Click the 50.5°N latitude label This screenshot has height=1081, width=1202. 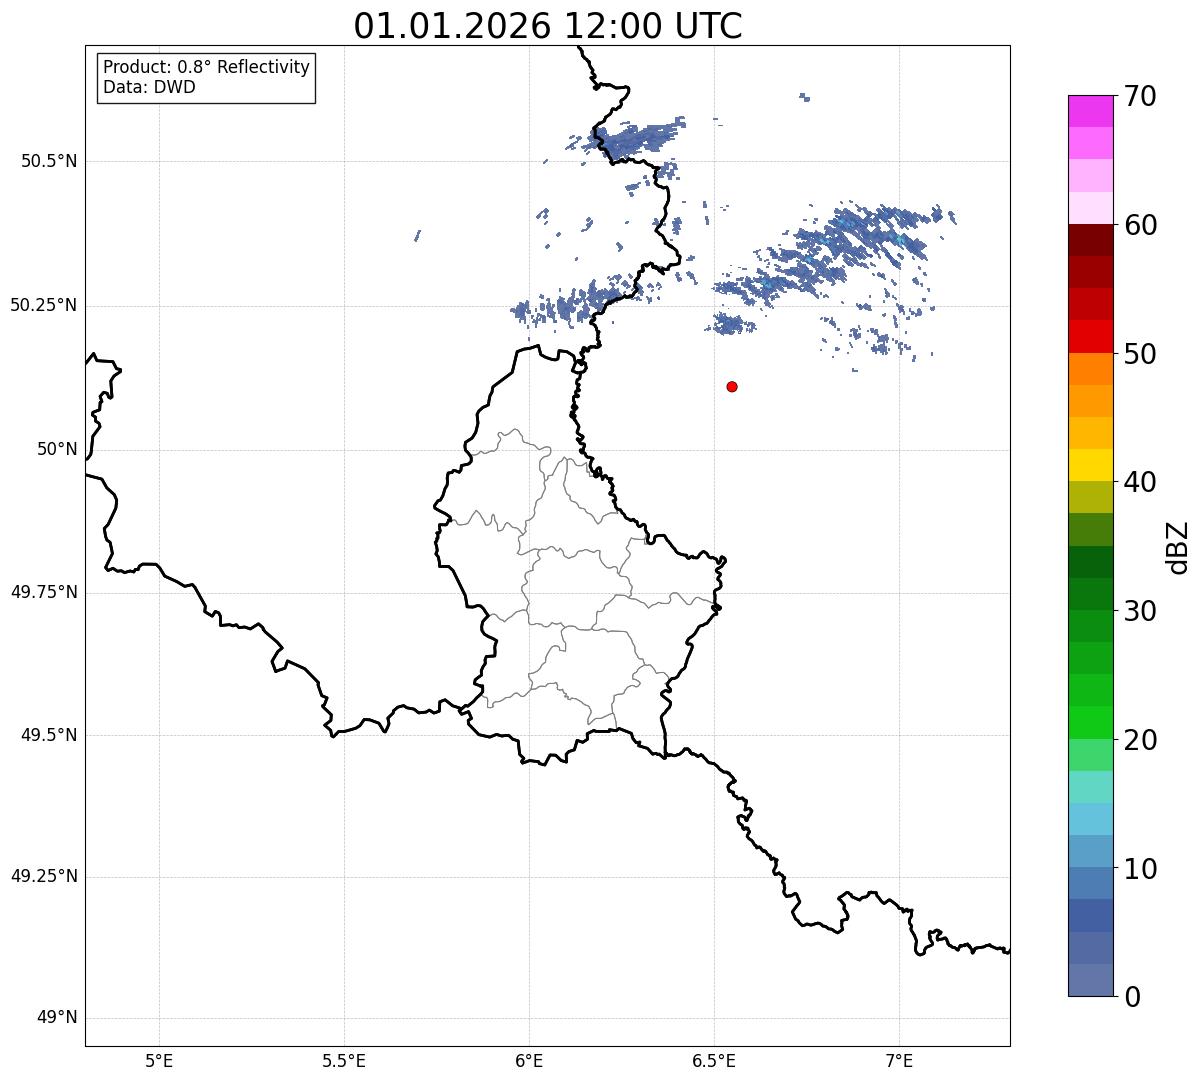coord(48,161)
